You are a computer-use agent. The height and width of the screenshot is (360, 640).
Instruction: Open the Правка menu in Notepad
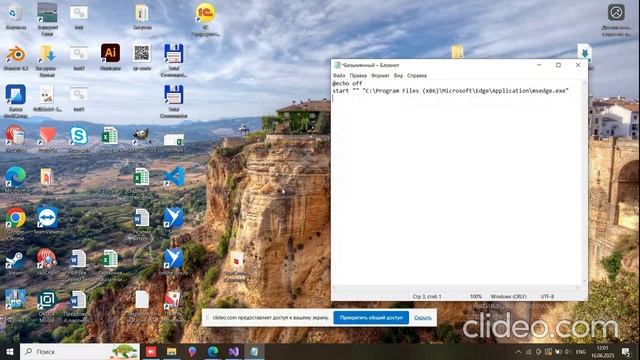[358, 76]
